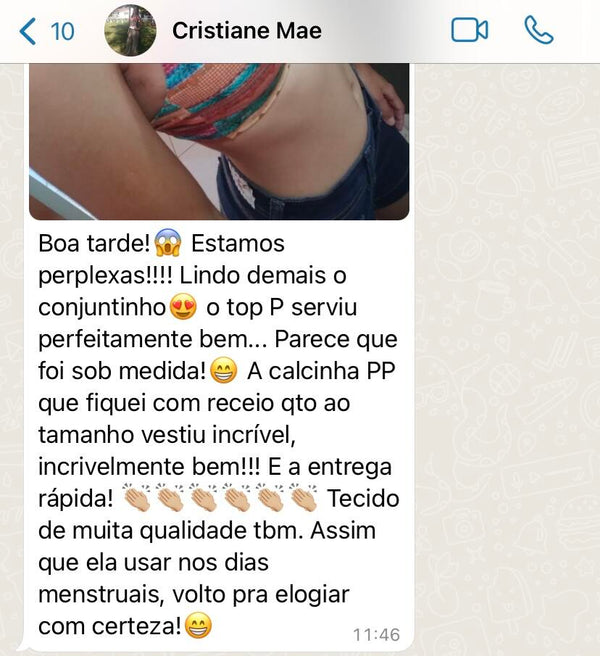Tap the heart-eyes emoji after conjuntinho

[x=183, y=307]
